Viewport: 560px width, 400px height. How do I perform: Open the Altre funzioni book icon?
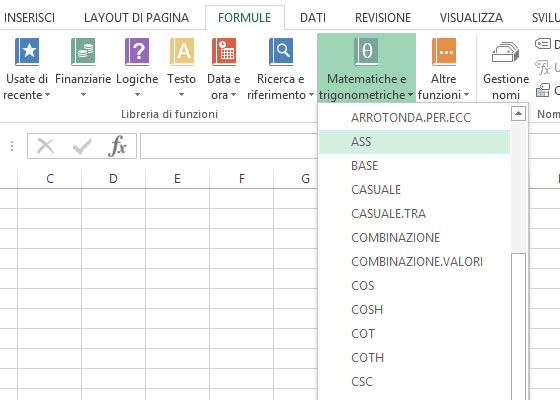[444, 52]
